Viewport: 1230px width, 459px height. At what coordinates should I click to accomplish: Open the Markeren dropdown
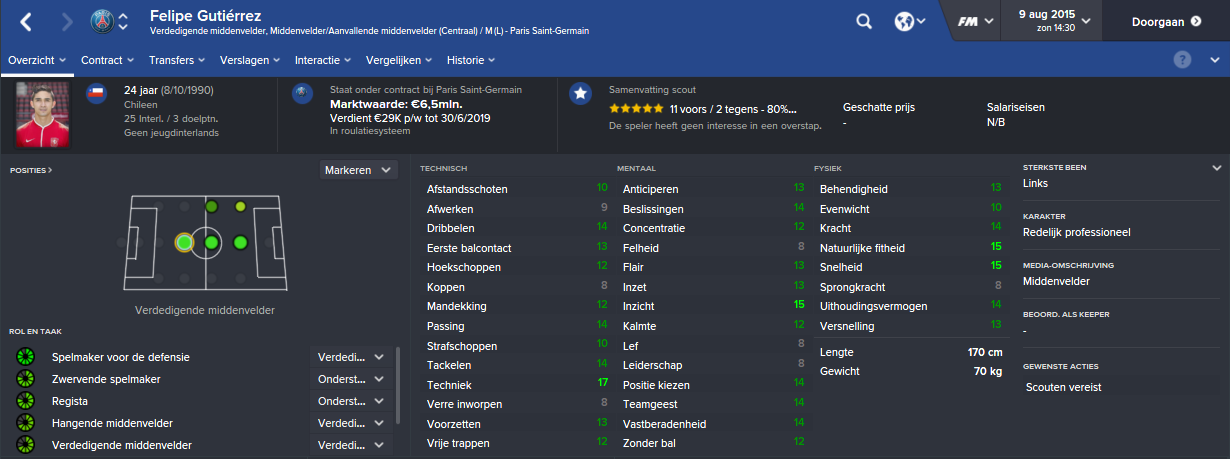tap(359, 170)
